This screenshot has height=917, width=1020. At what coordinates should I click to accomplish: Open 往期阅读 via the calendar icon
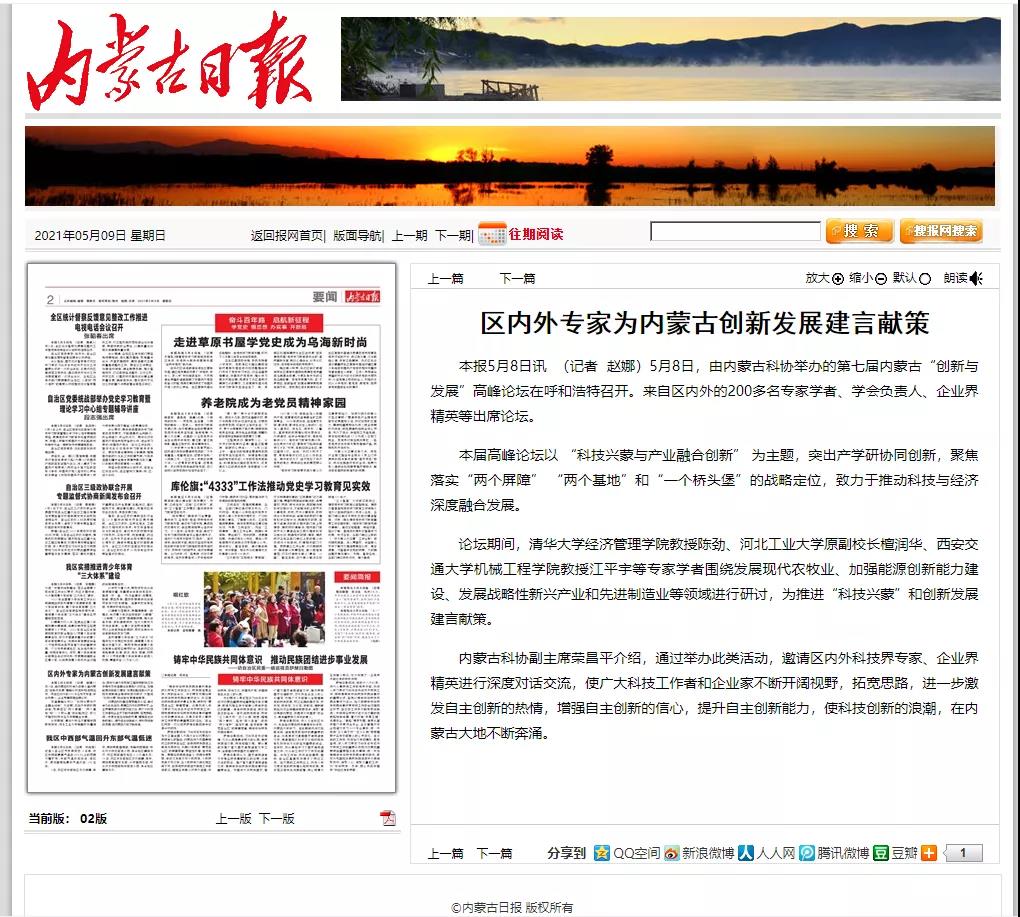coord(490,232)
